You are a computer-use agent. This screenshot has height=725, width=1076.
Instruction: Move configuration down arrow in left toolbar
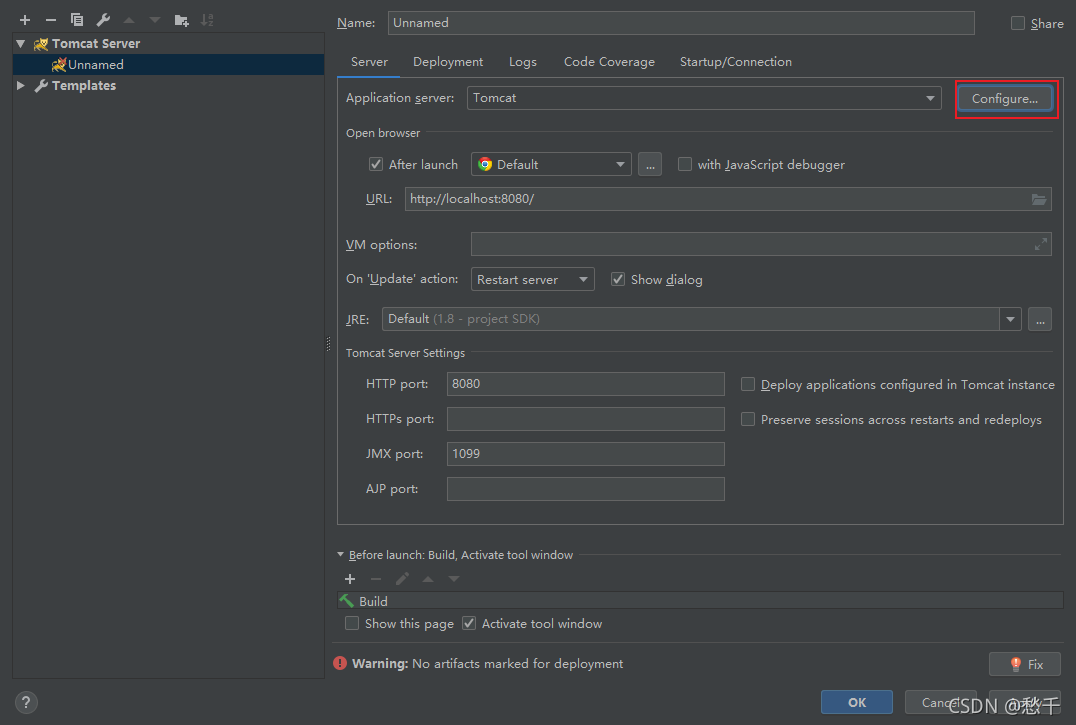[154, 20]
